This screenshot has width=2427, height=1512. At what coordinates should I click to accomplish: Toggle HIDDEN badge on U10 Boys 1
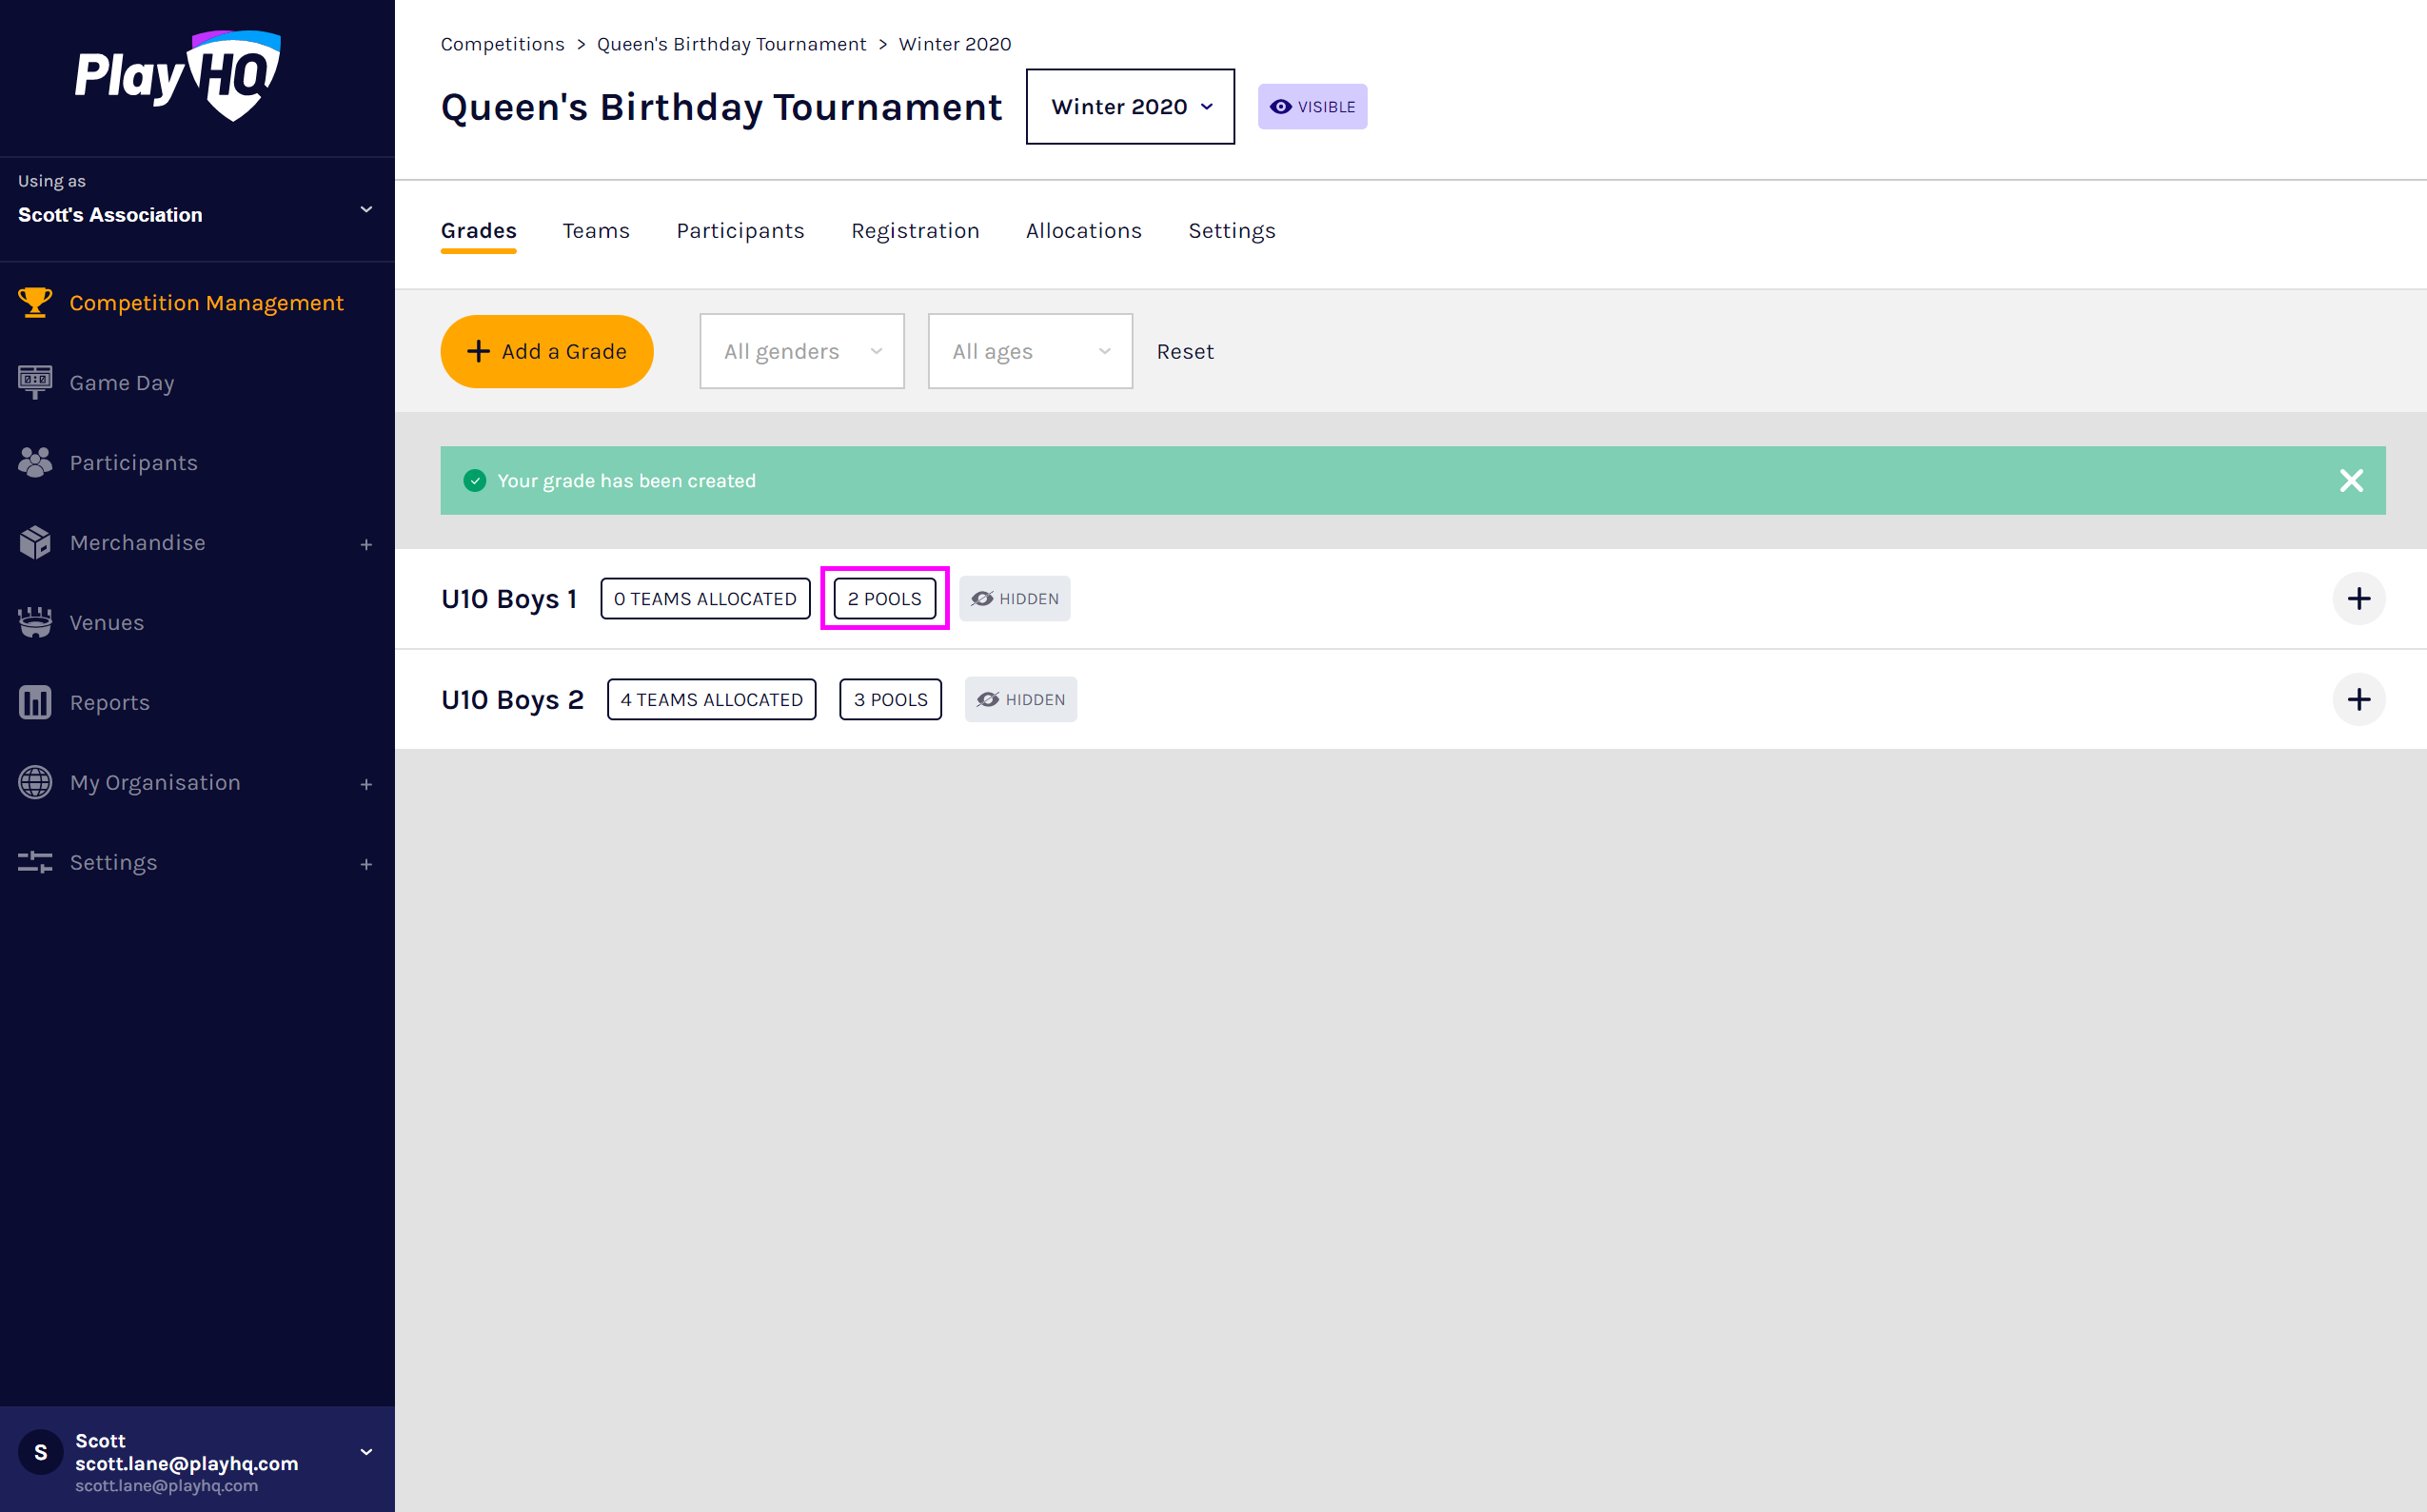[1015, 599]
